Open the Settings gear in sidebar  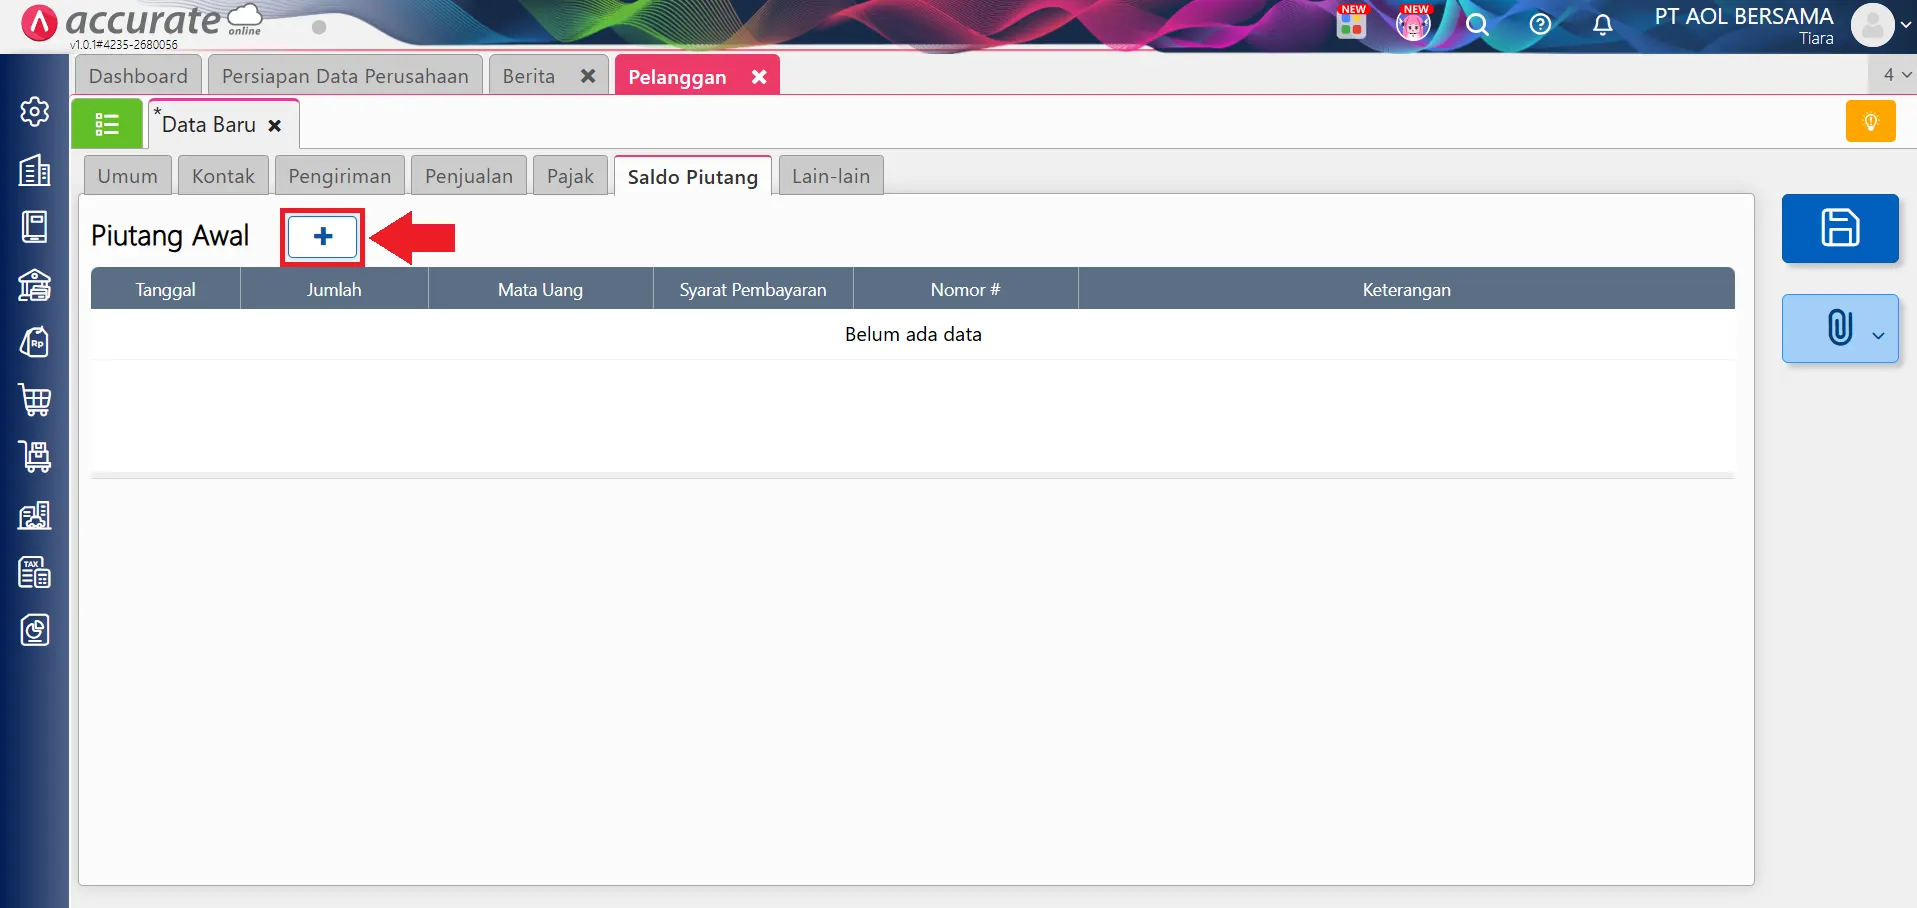coord(35,111)
